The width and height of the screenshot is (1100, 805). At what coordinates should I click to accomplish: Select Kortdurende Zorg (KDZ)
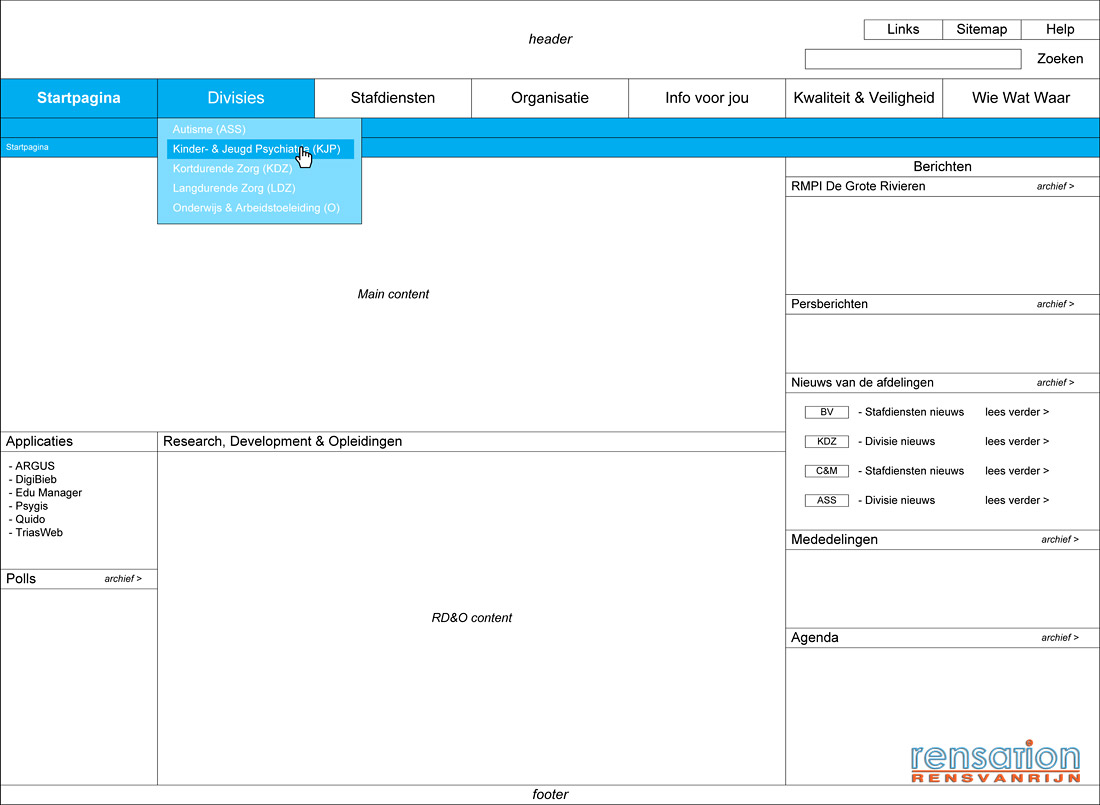pos(232,168)
